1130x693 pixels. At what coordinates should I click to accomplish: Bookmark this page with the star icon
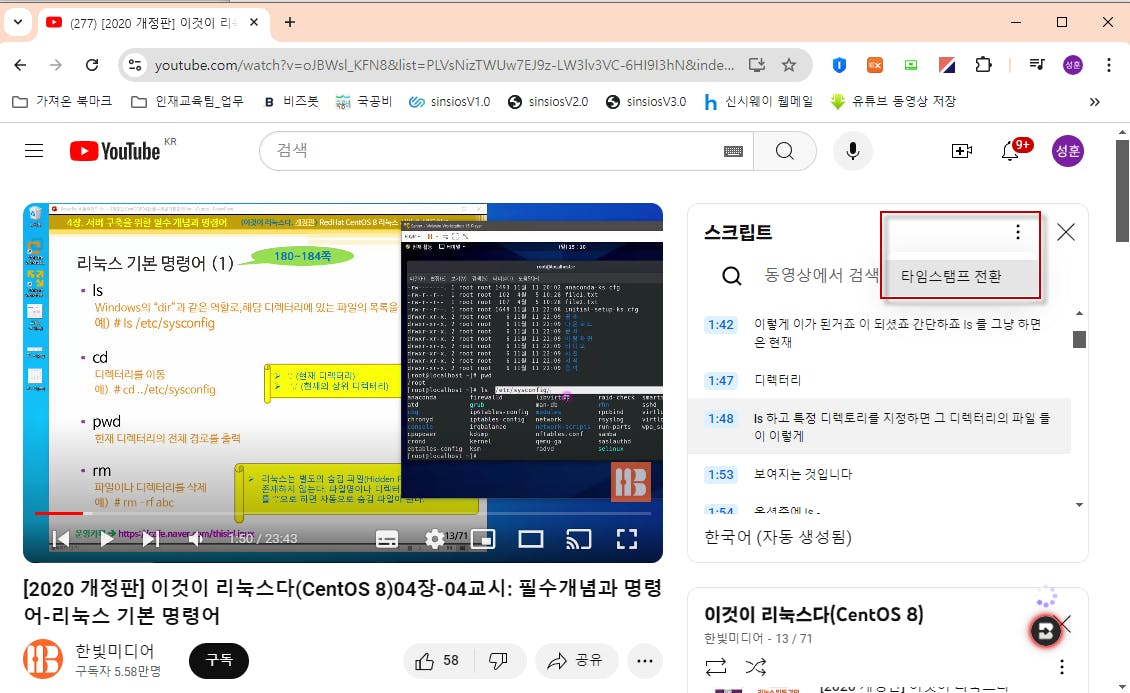click(789, 65)
